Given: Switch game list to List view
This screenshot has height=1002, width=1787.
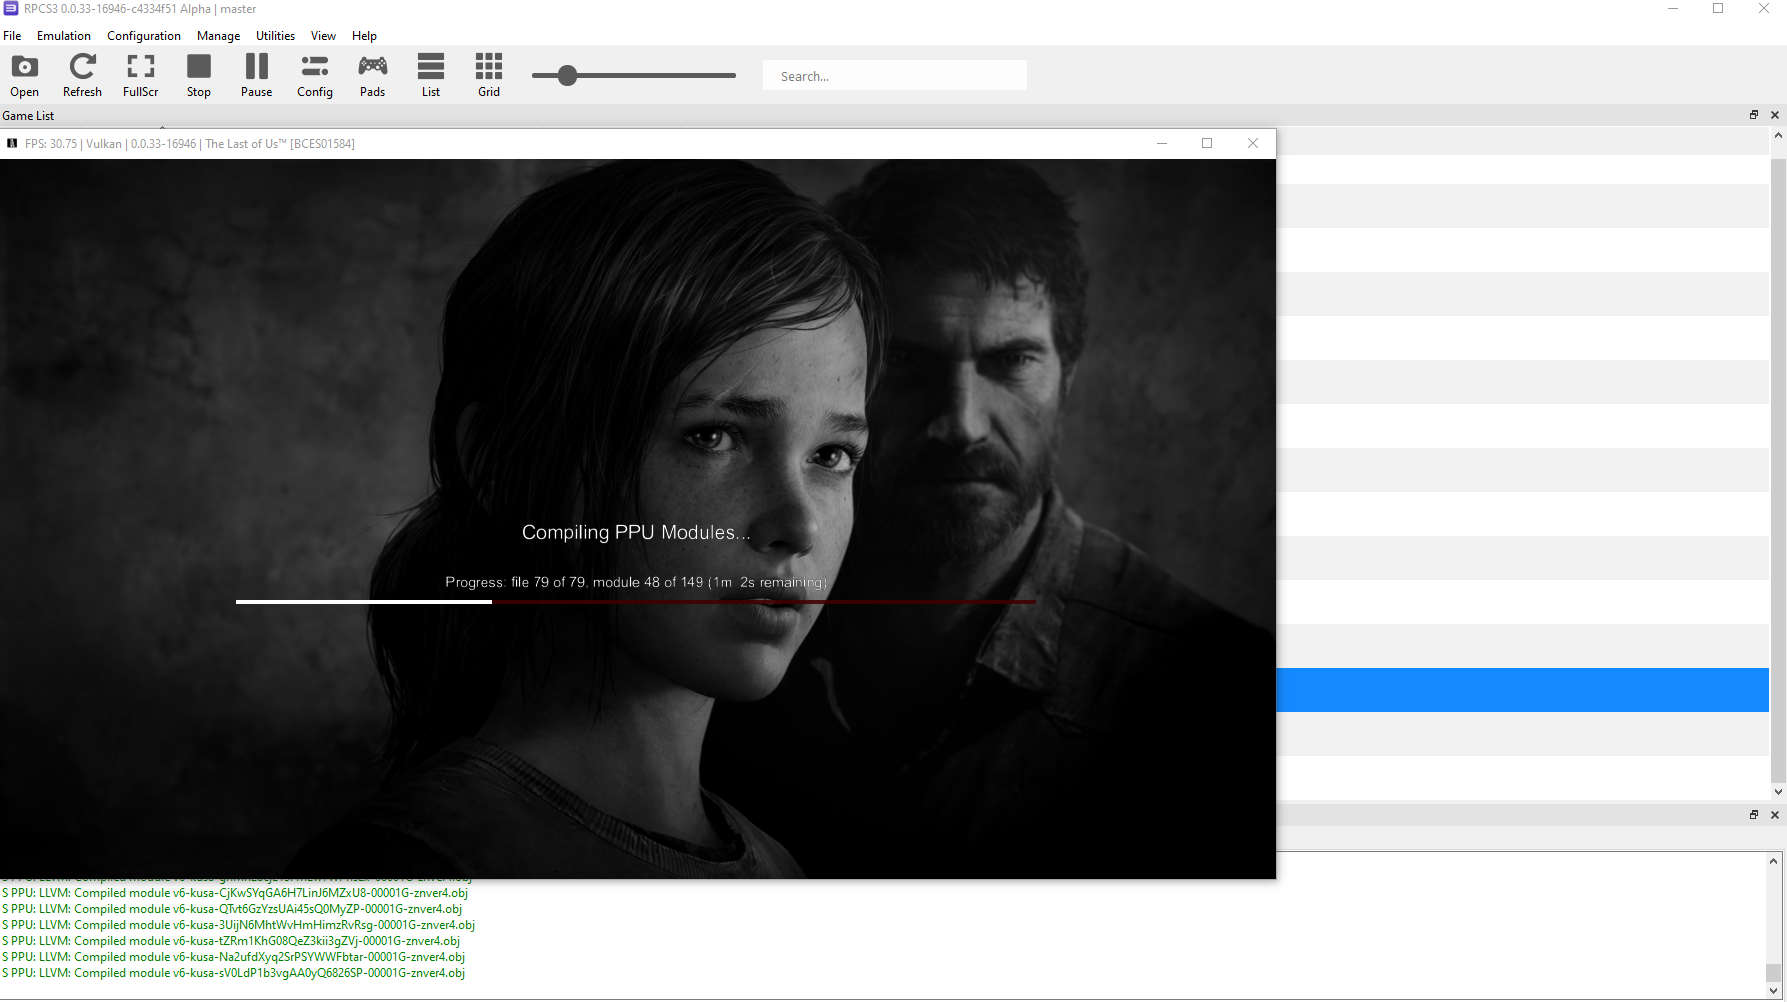Looking at the screenshot, I should point(431,75).
